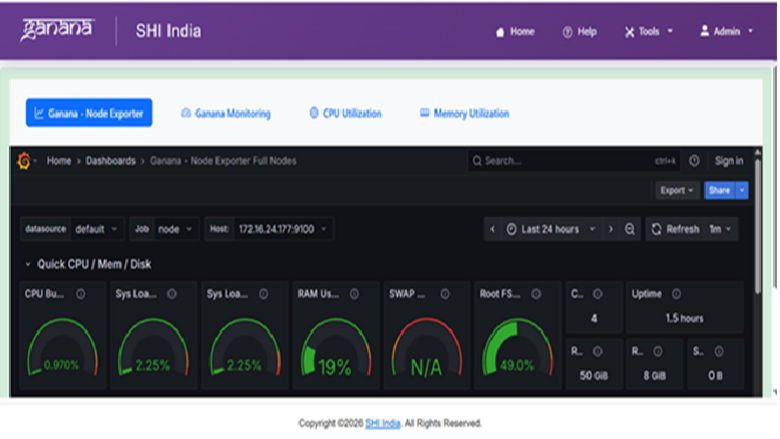Open the 1m refresh interval dropdown
This screenshot has width=780, height=439.
tap(720, 229)
